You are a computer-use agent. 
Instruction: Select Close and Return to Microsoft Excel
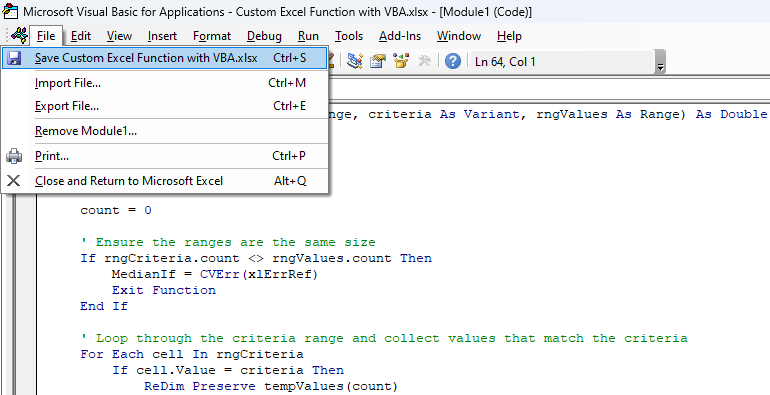click(165, 181)
